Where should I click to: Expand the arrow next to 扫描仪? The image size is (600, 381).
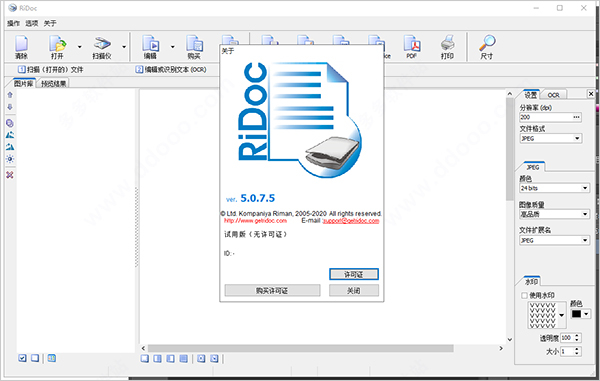pyautogui.click(x=124, y=47)
